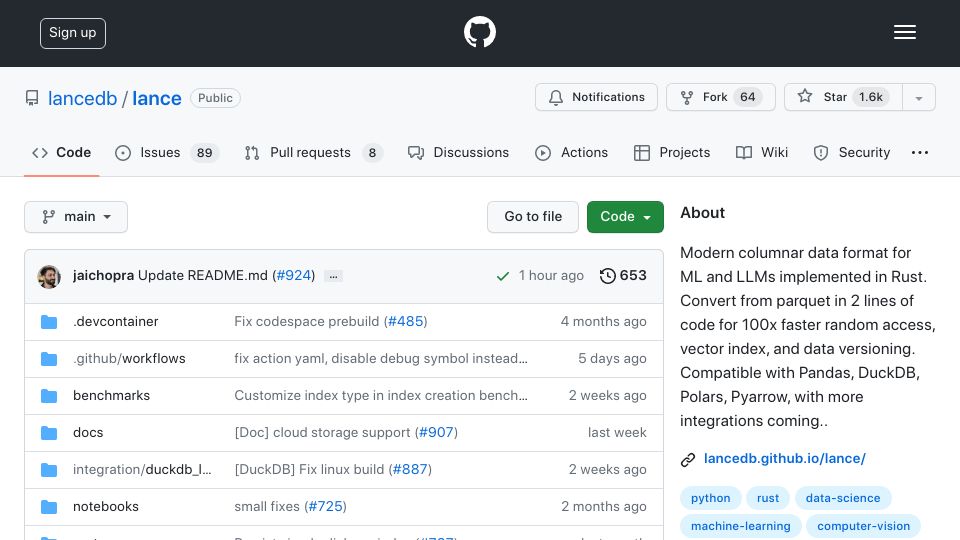Click the benchmarks folder icon

49,396
